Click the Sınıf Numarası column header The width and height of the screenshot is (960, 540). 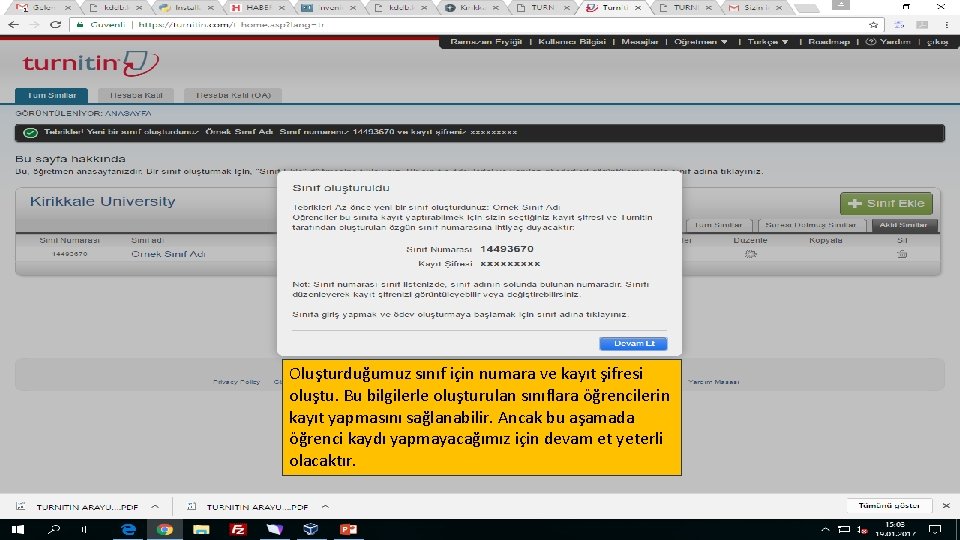click(69, 240)
